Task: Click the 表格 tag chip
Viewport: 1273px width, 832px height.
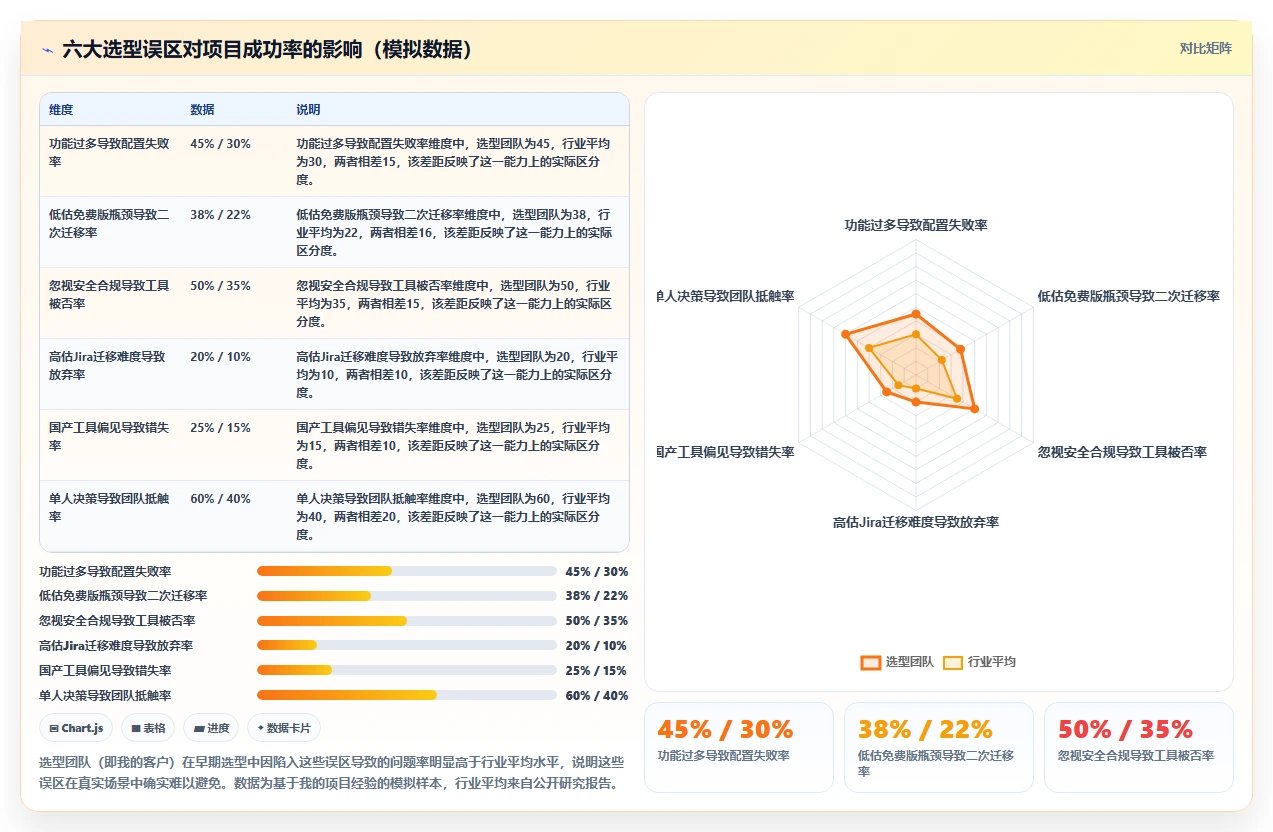Action: pos(148,728)
